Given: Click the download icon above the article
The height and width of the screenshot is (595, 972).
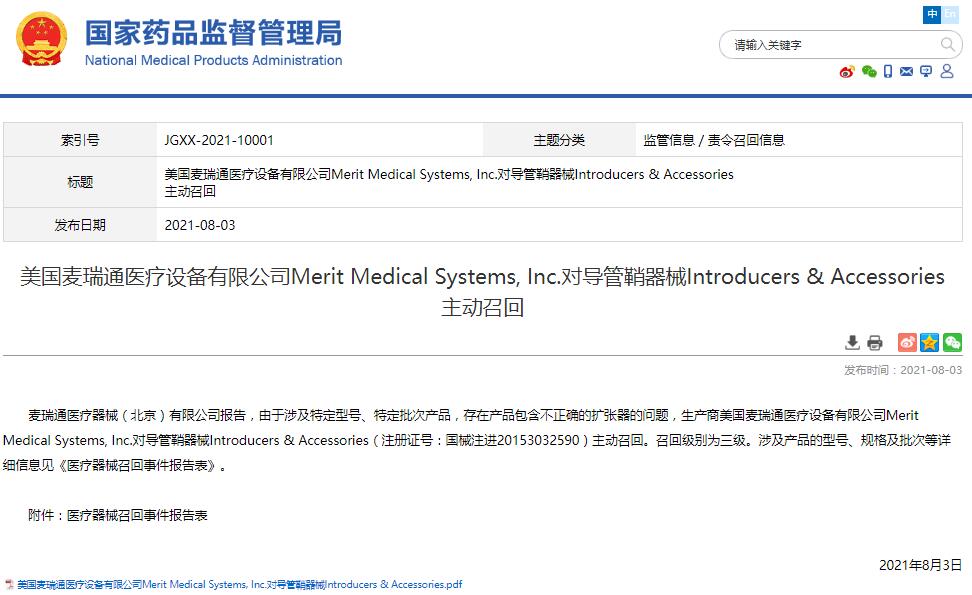Looking at the screenshot, I should tap(853, 342).
